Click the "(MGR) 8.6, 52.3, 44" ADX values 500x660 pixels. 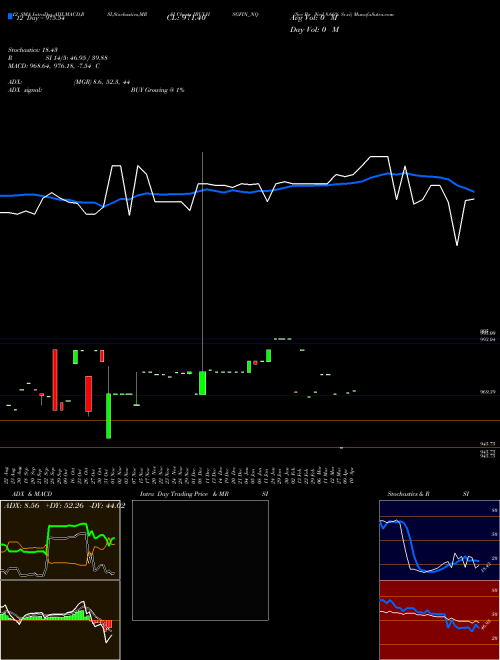tap(101, 82)
